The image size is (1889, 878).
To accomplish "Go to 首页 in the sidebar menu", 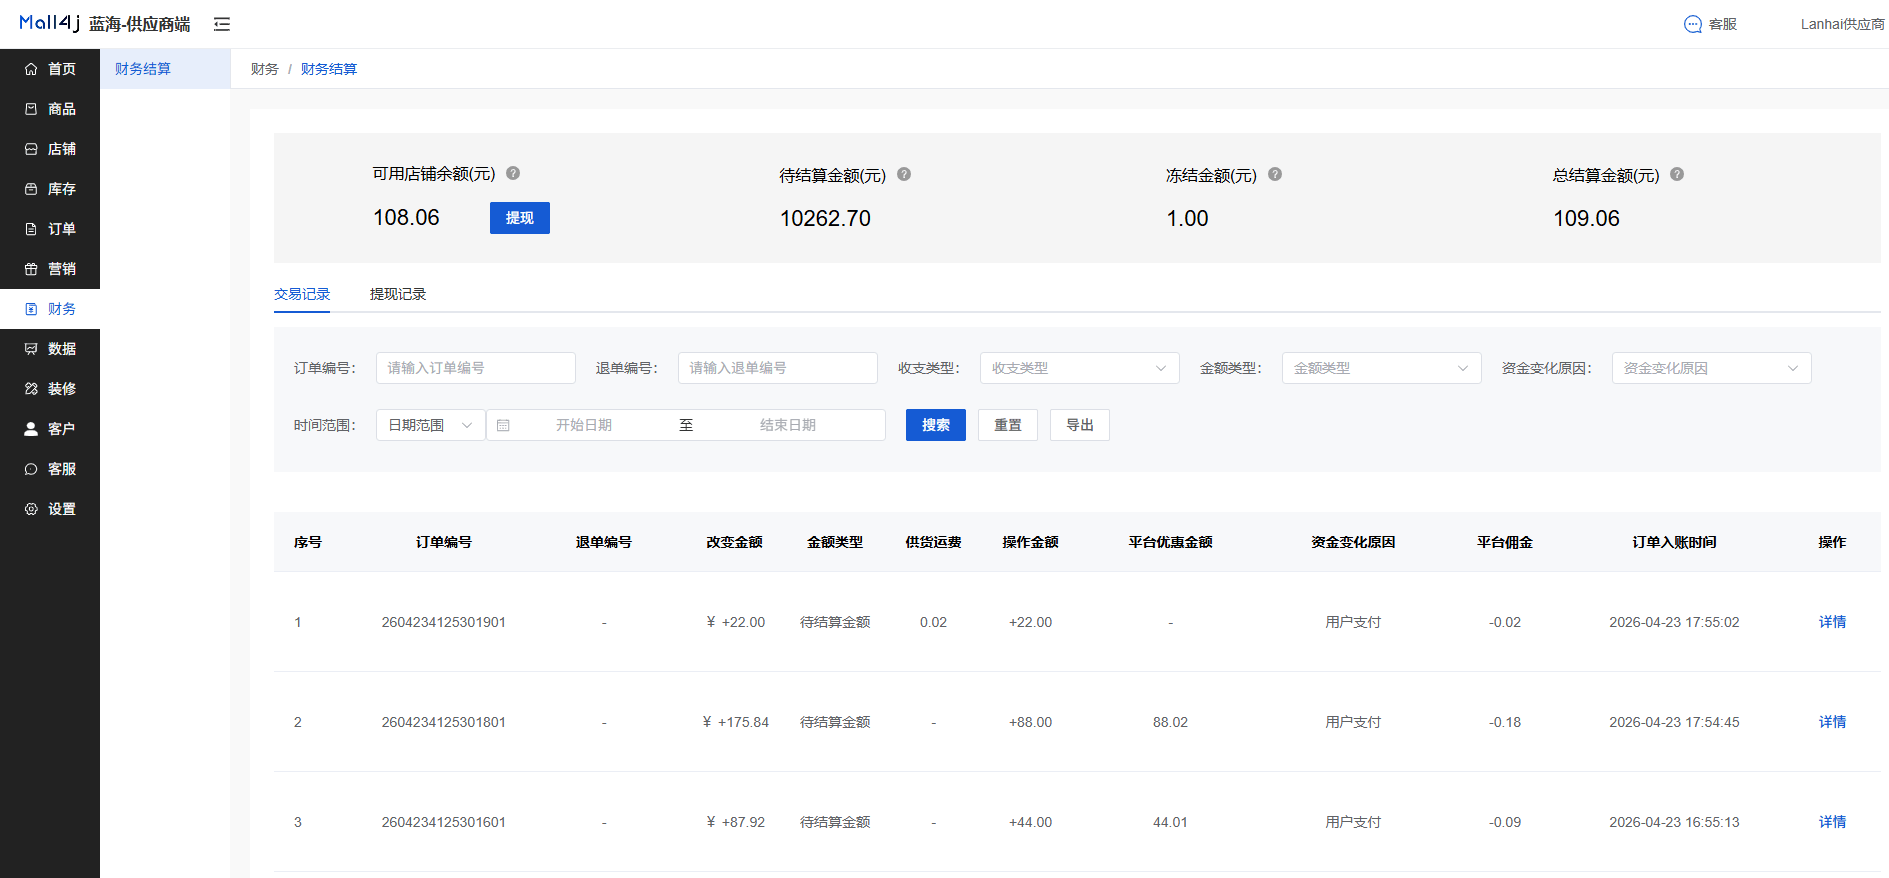I will click(50, 69).
